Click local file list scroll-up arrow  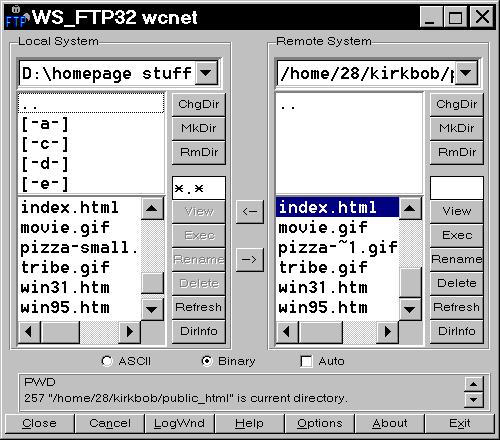[x=152, y=208]
